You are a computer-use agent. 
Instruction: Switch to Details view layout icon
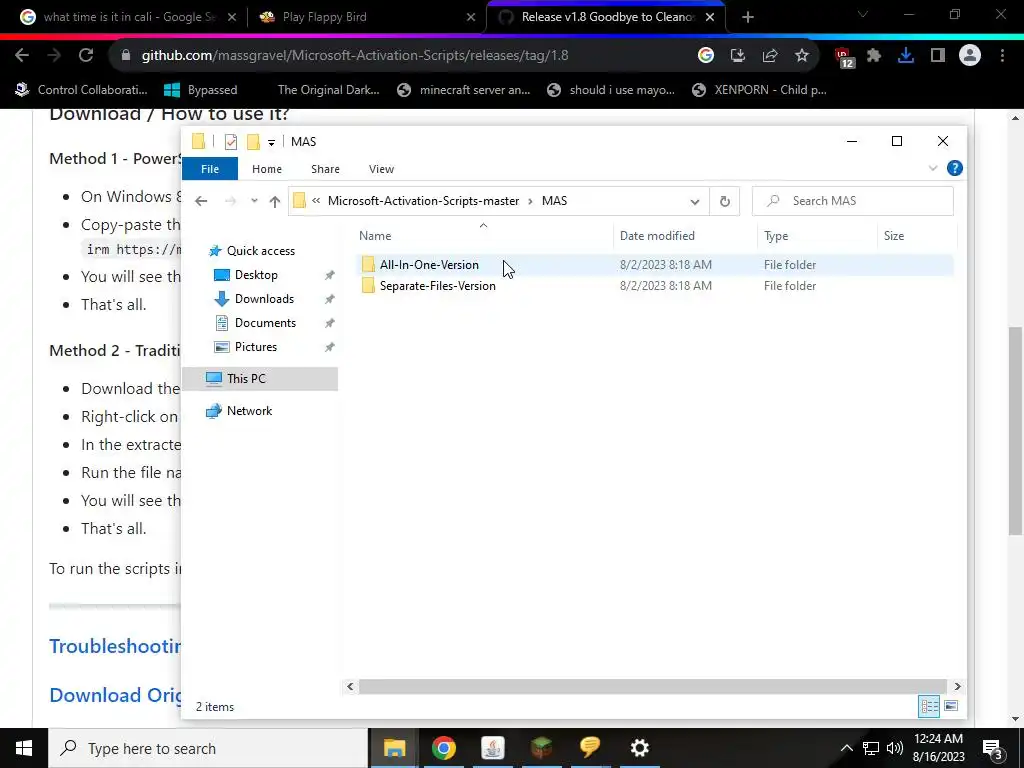click(929, 706)
